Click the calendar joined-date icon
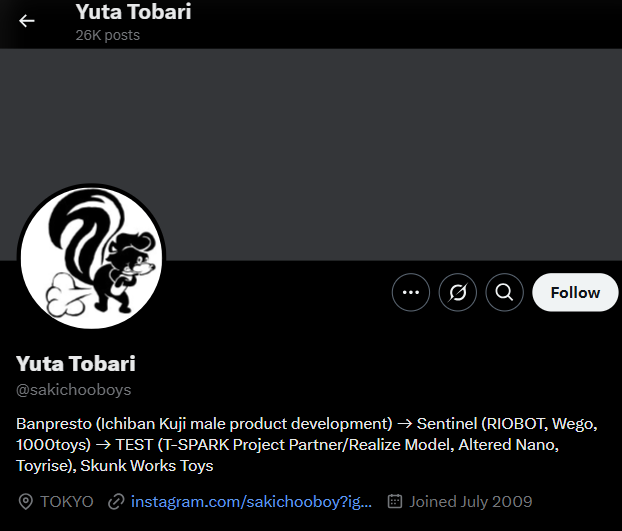The image size is (622, 531). pyautogui.click(x=395, y=501)
